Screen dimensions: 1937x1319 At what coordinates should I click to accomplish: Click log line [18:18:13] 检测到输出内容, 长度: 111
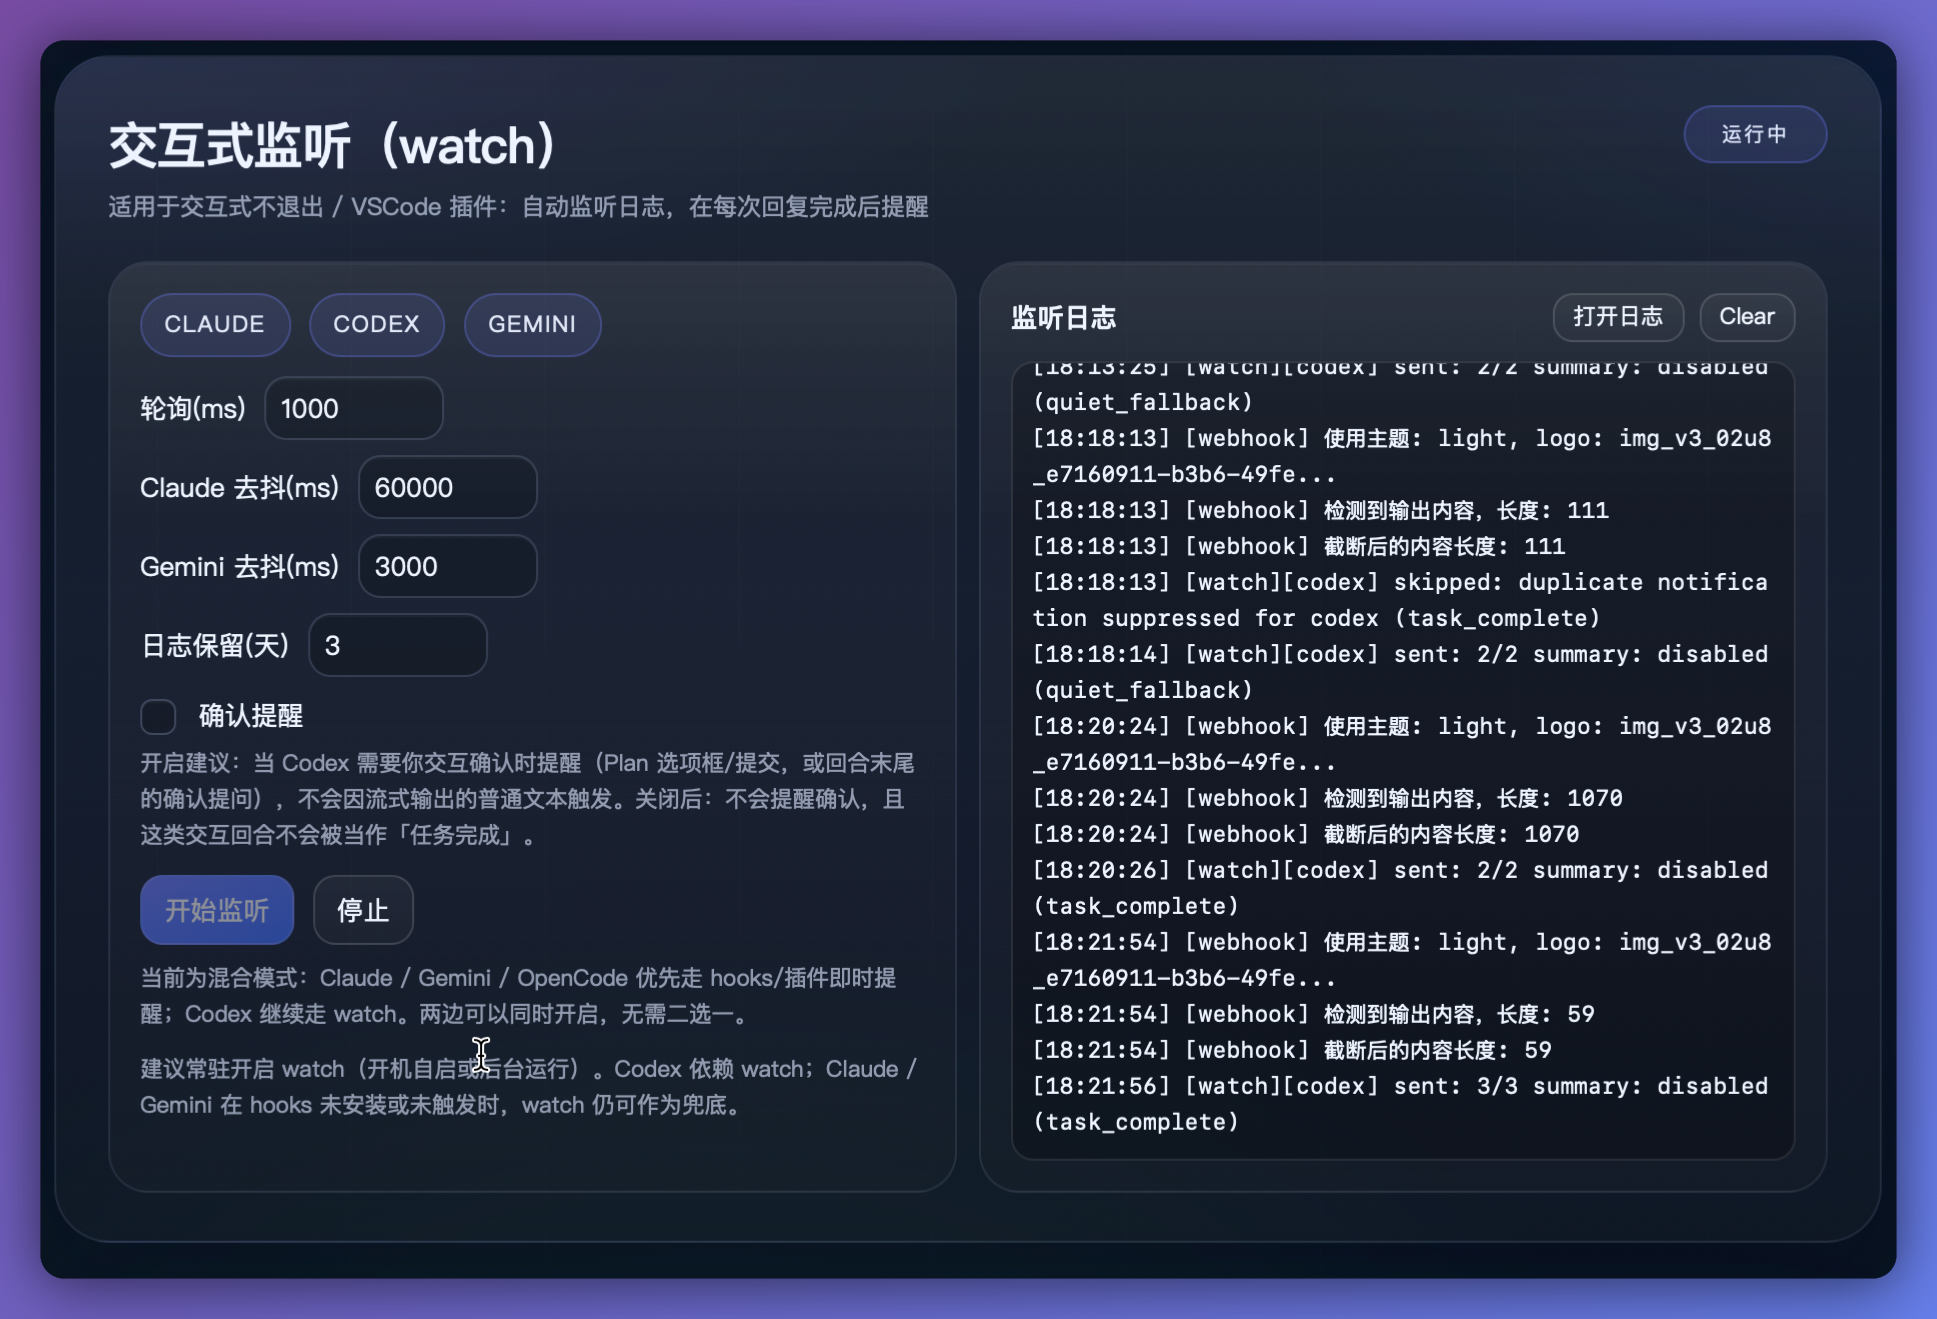coord(1321,510)
